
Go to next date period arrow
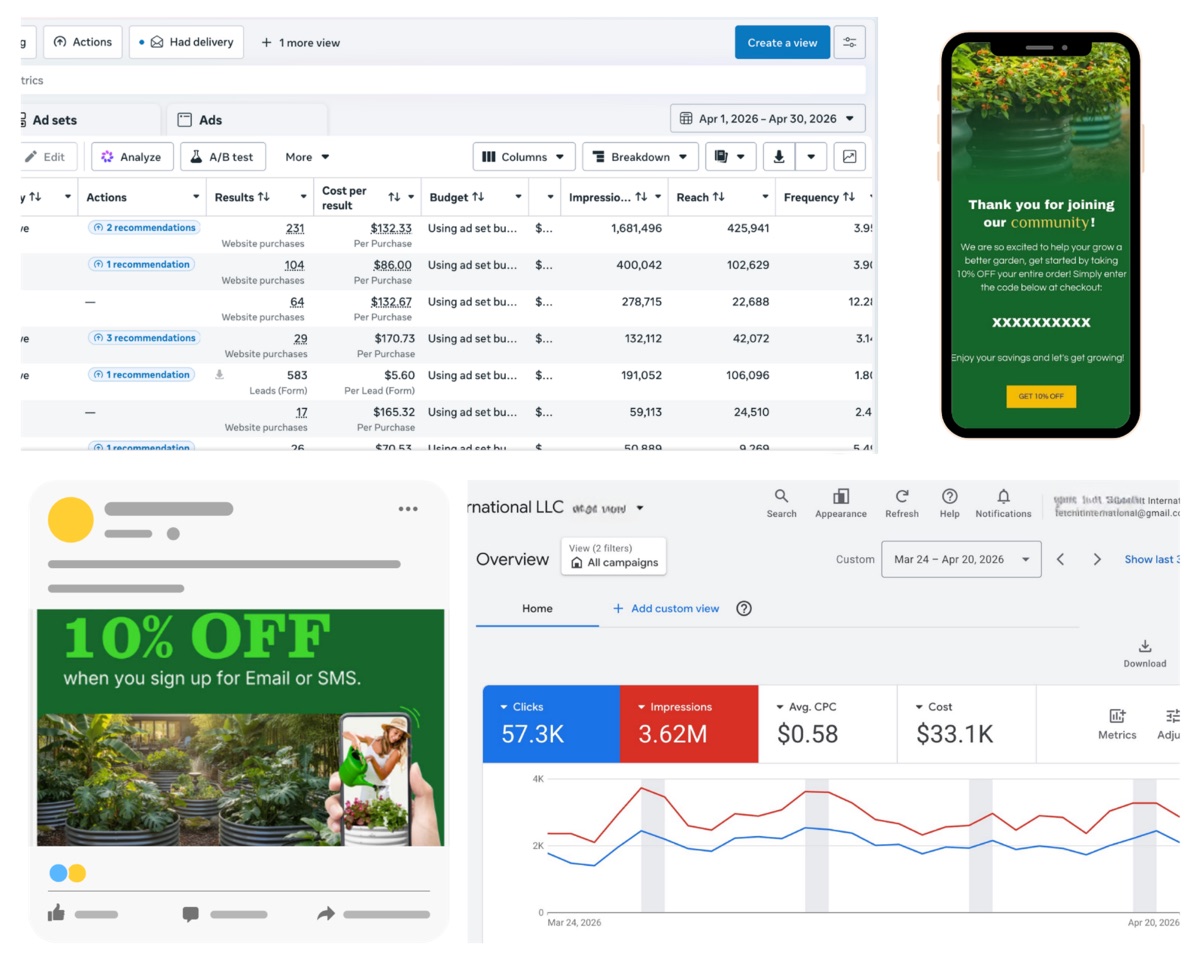click(1097, 559)
